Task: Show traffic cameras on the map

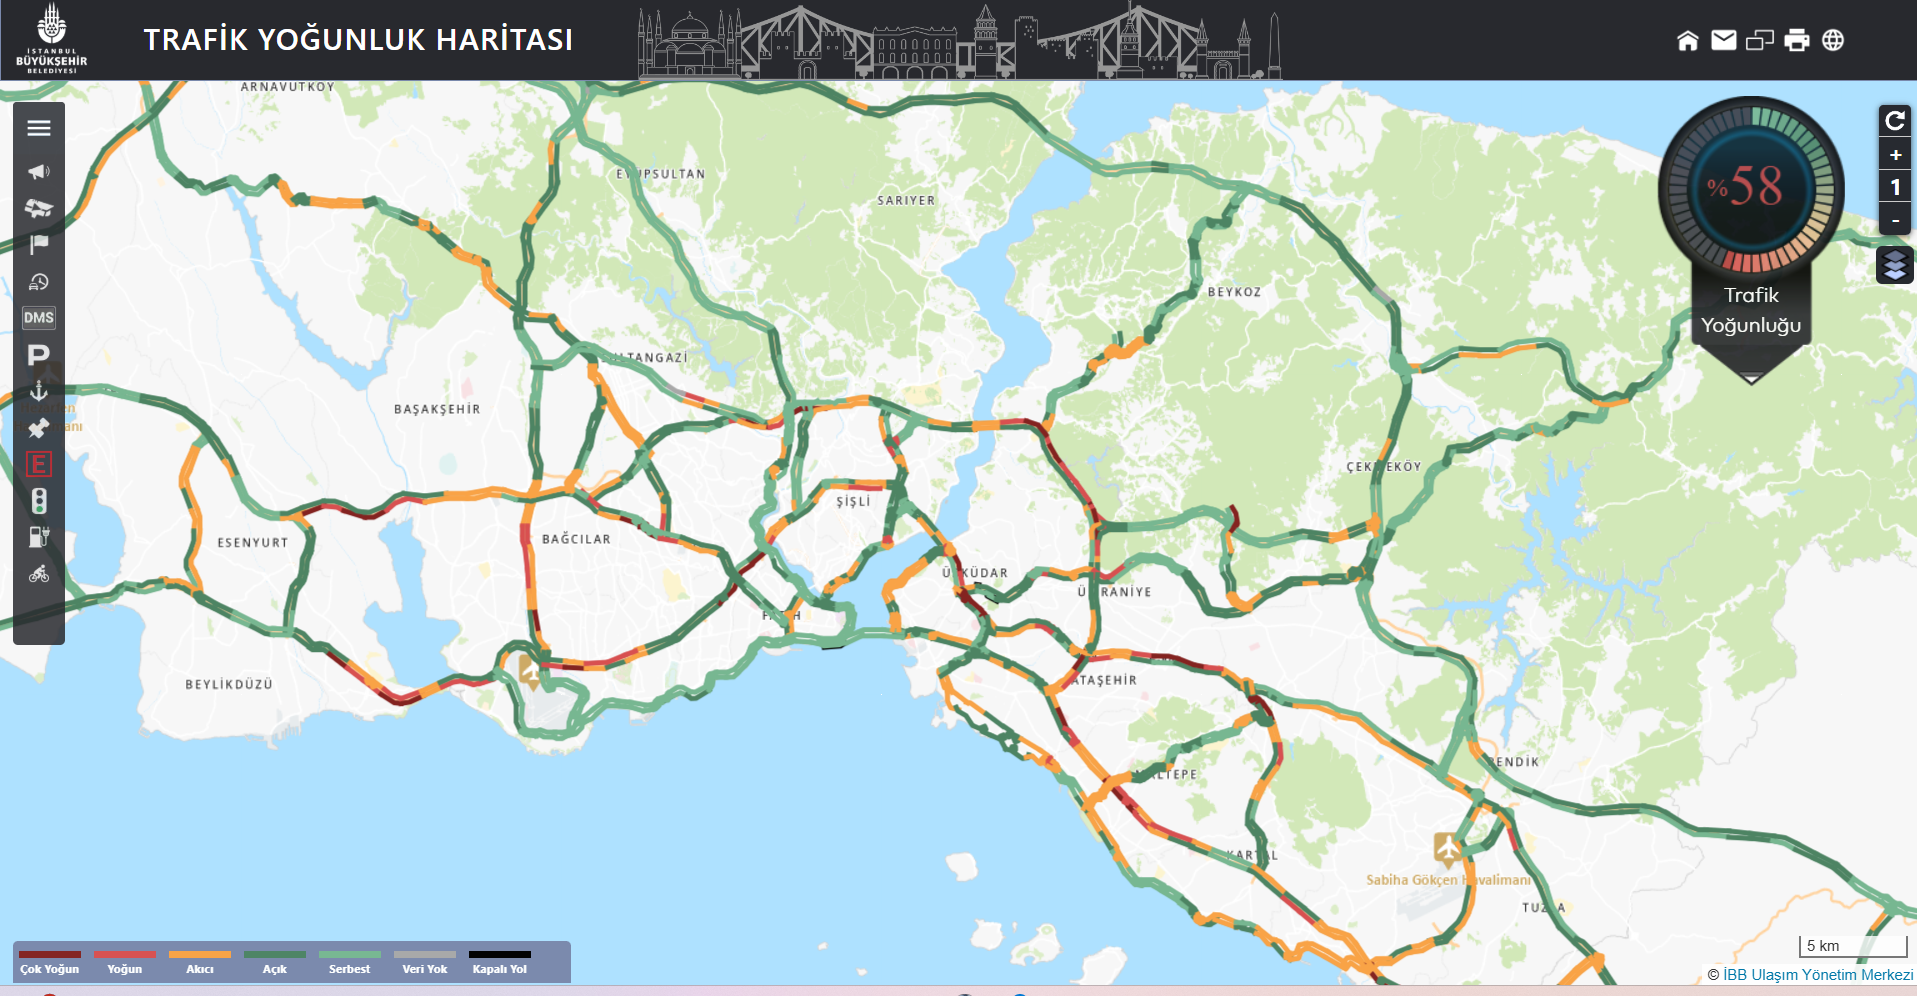Action: [x=39, y=208]
